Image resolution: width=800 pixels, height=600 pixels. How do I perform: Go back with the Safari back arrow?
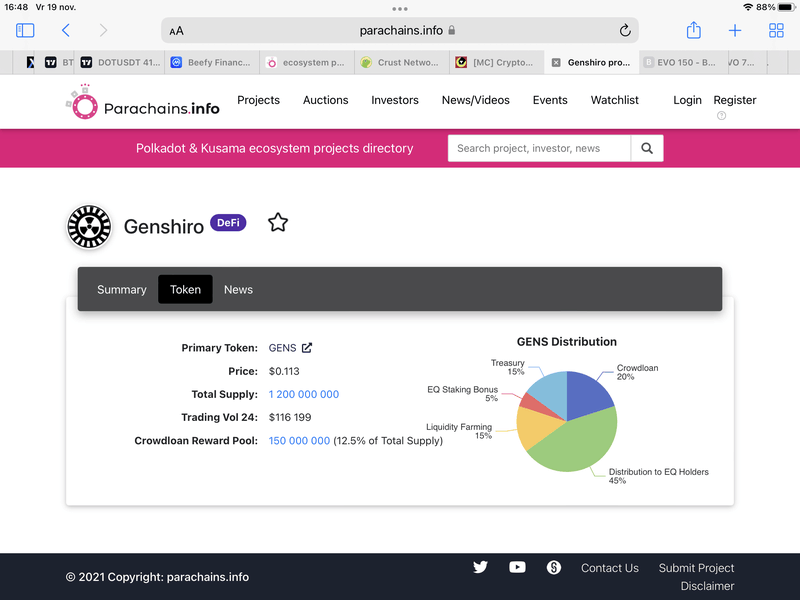66,31
